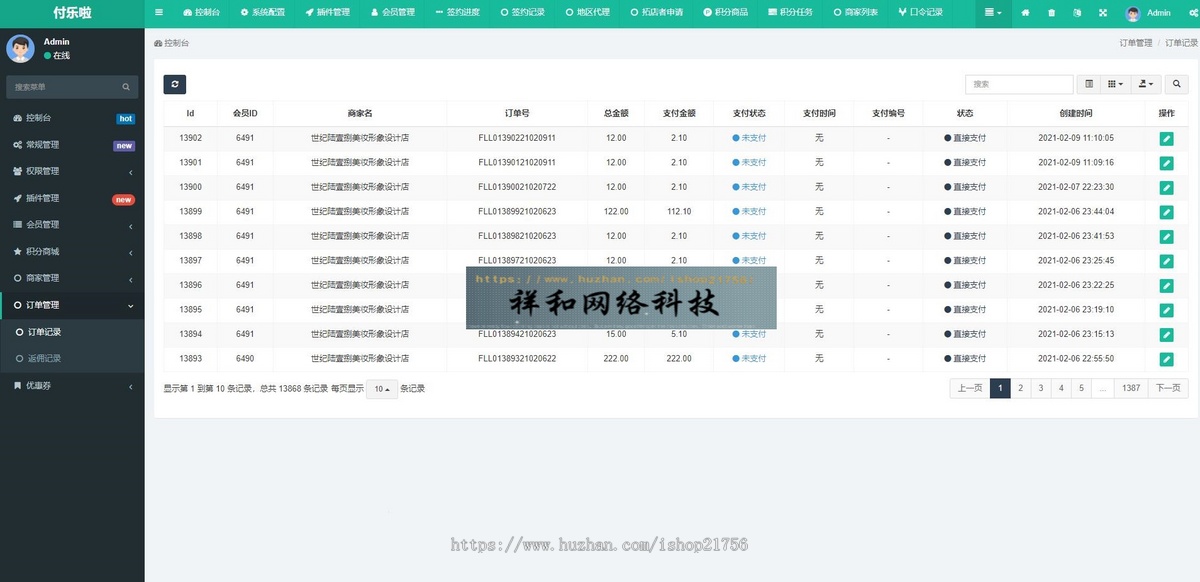
Task: Click the trash (clear cache) icon in top bar
Action: coord(1051,13)
